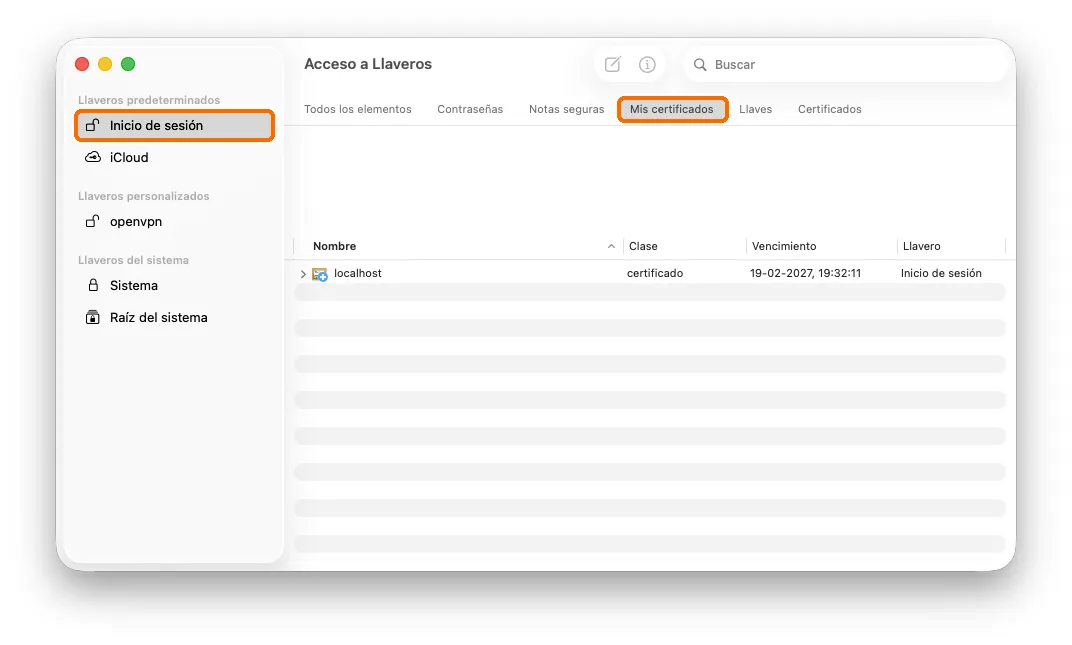
Task: Open the Contraseñas tab
Action: (x=470, y=109)
